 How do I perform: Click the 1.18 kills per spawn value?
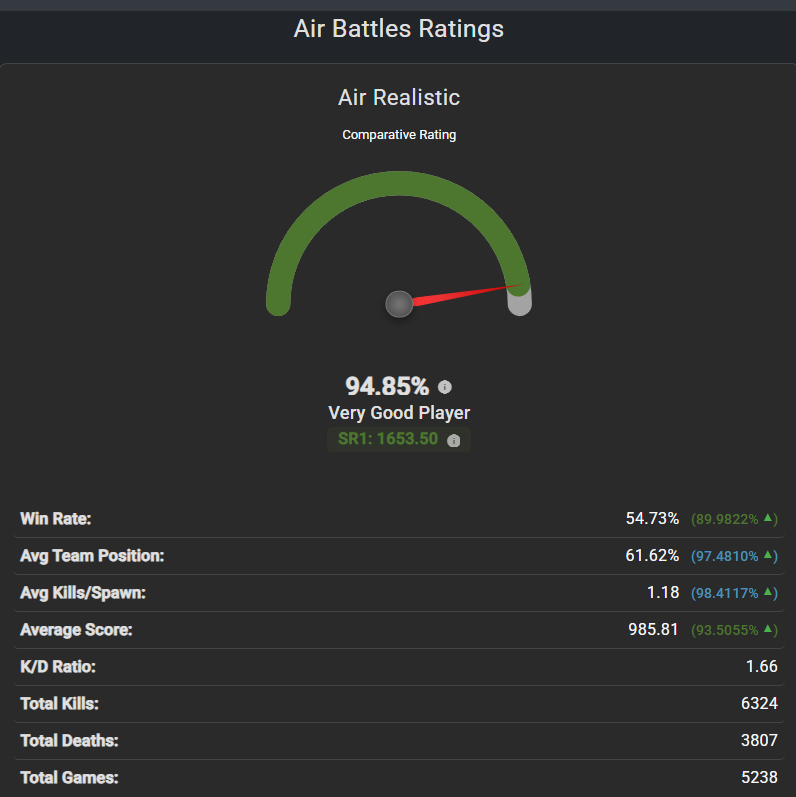[663, 593]
